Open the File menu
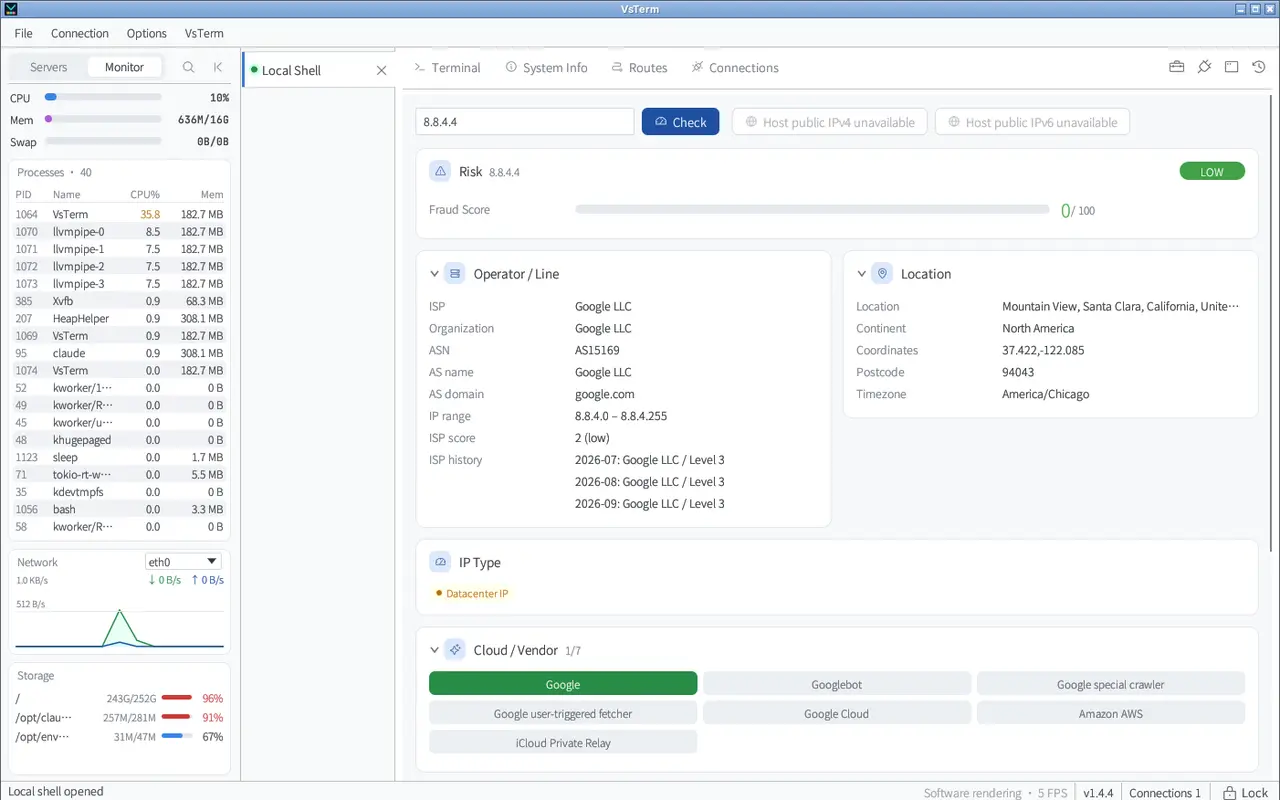Image resolution: width=1280 pixels, height=800 pixels. [x=23, y=33]
